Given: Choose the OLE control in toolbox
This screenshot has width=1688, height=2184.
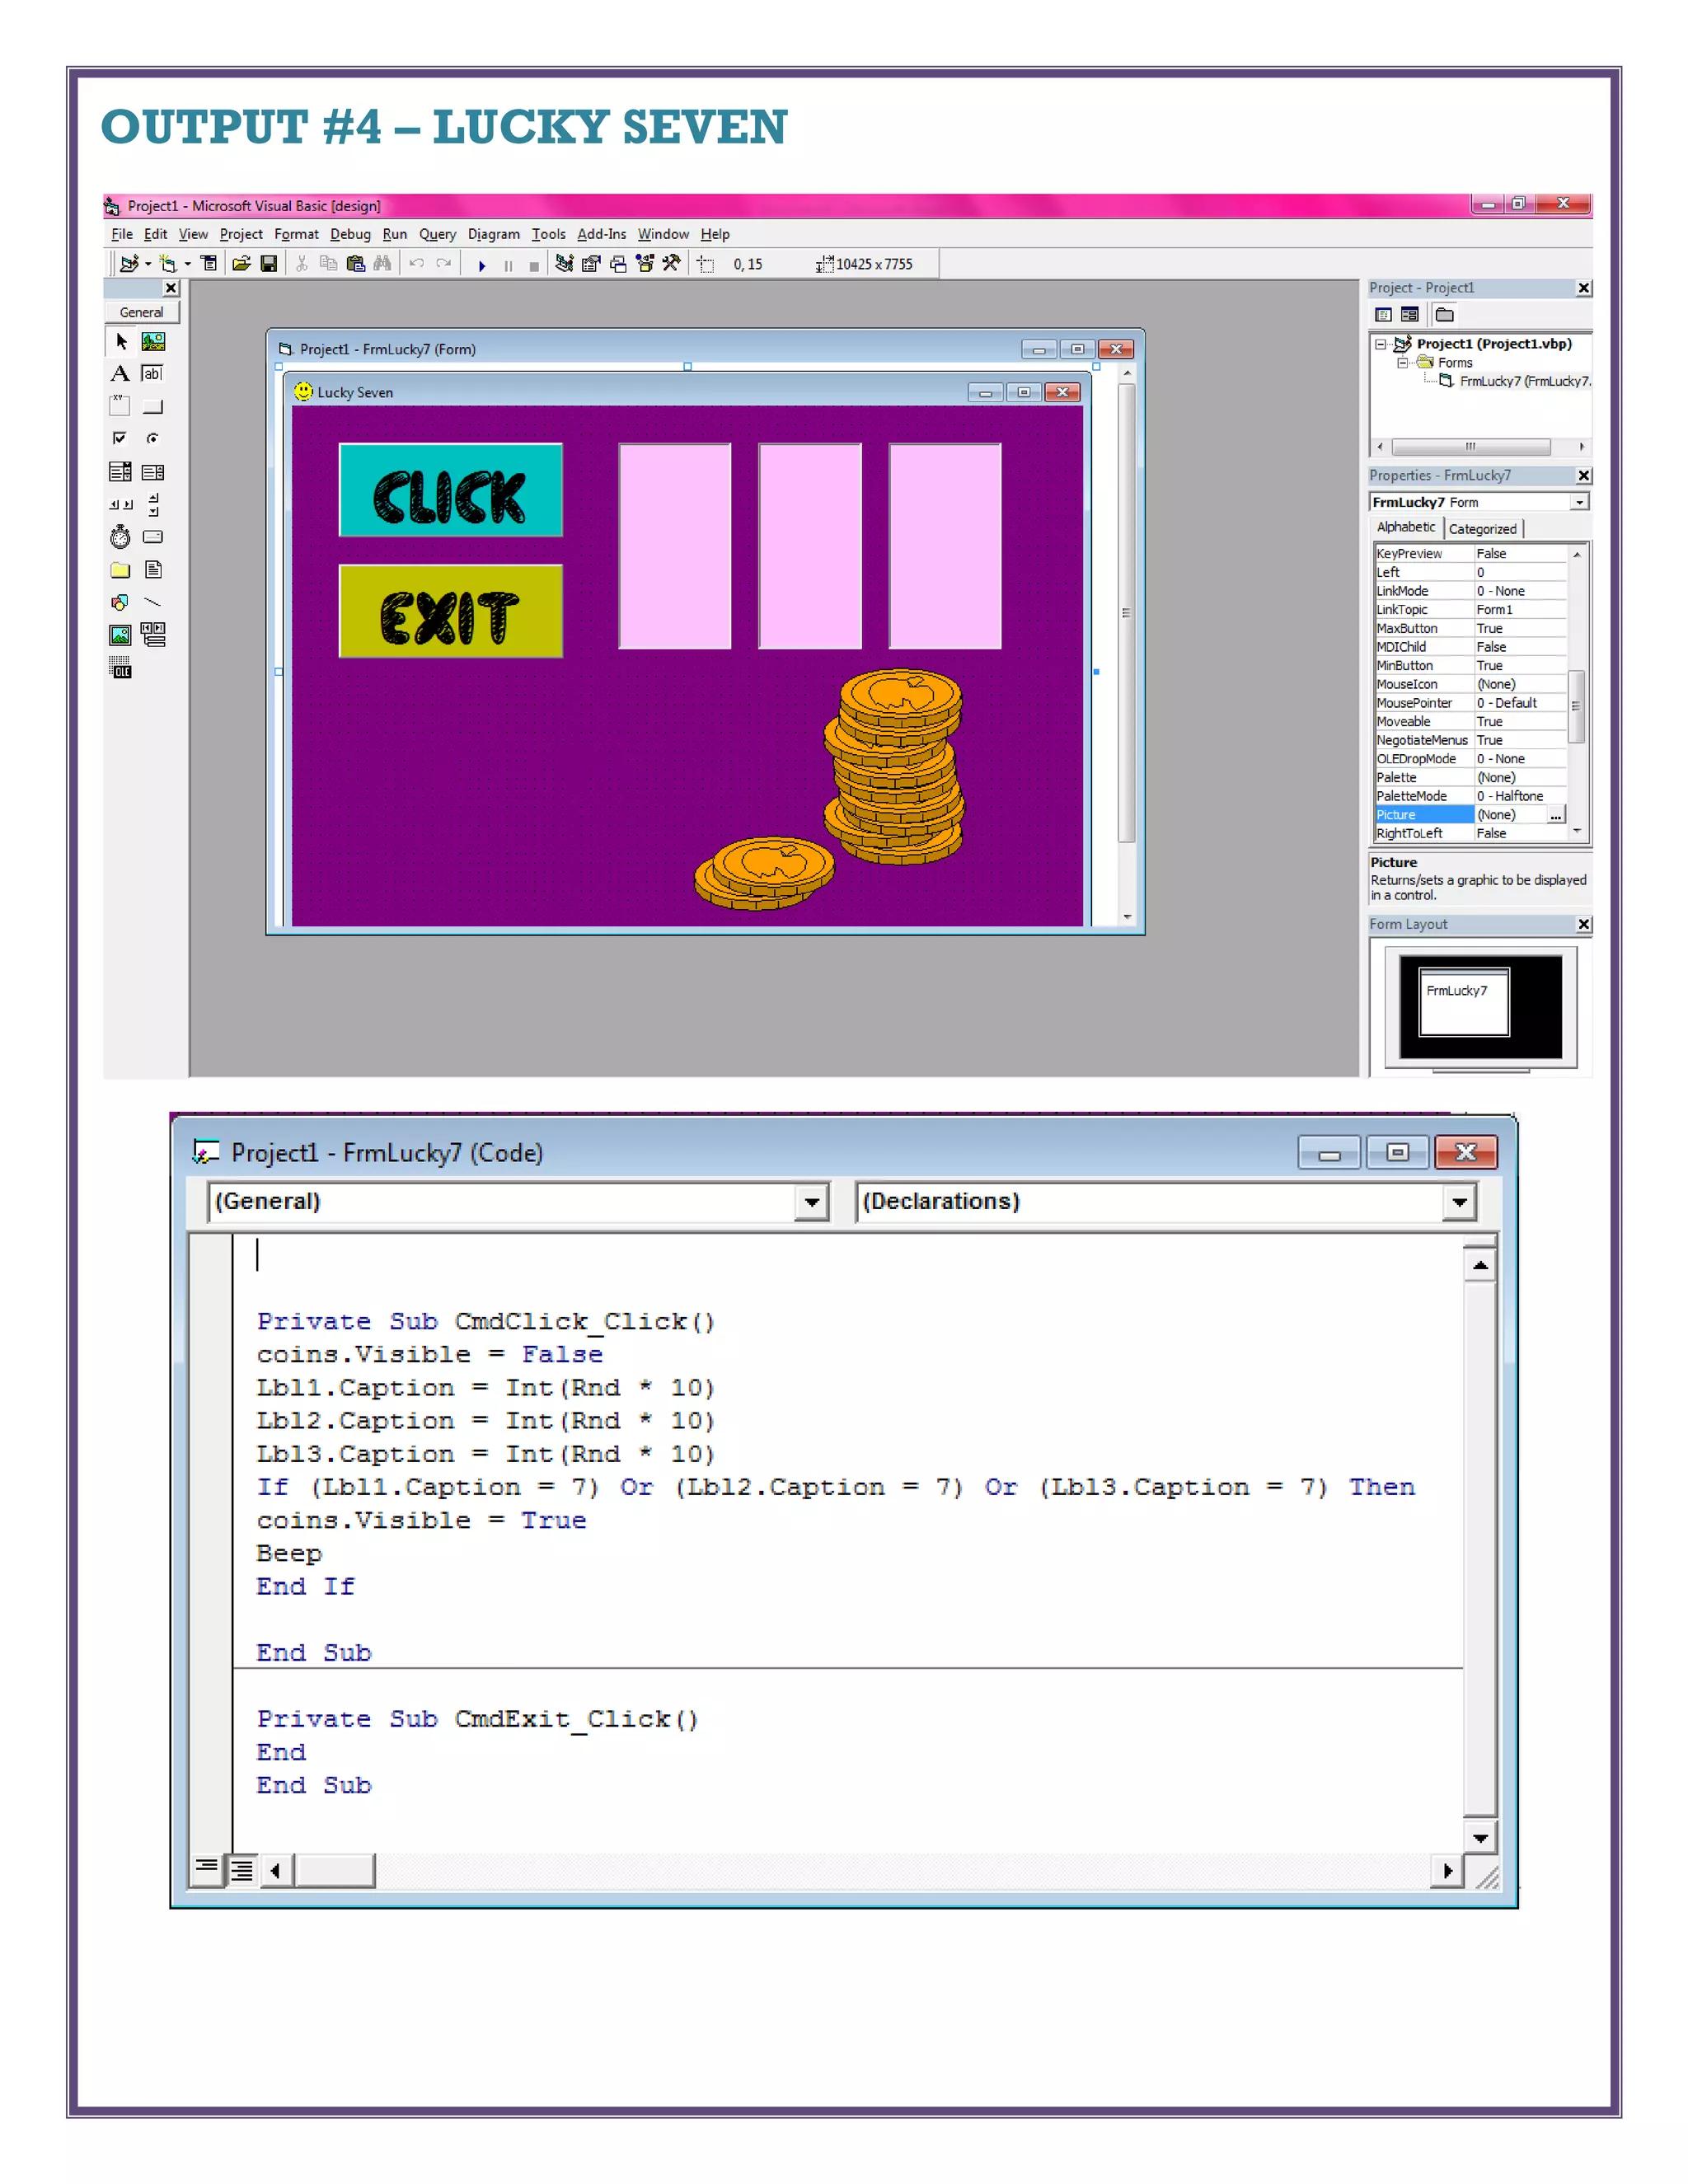Looking at the screenshot, I should click(x=120, y=668).
